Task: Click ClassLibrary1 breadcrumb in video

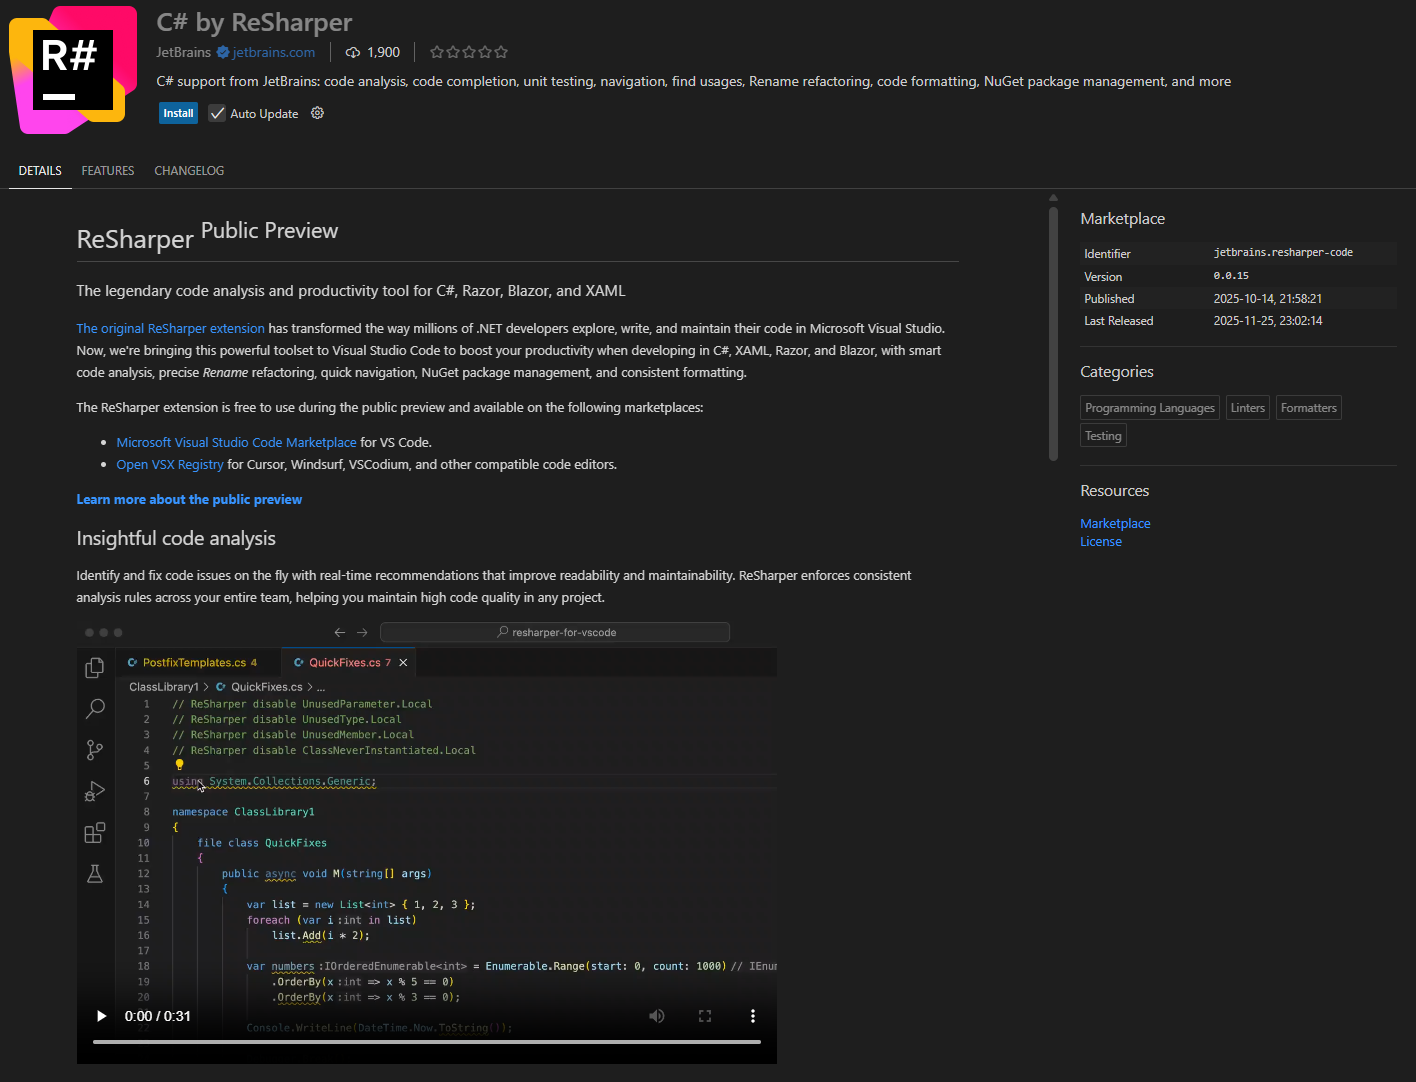Action: point(164,687)
